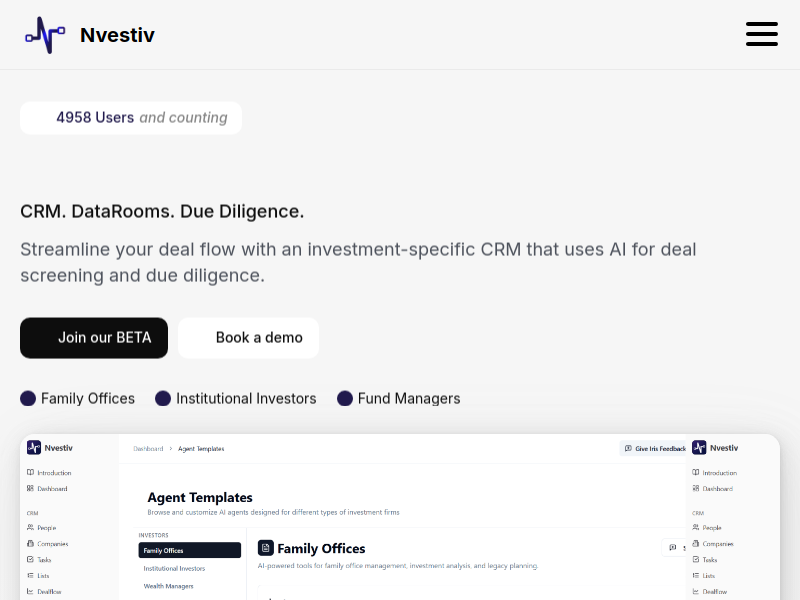The image size is (800, 600).
Task: Click the clipboard icon beside the Family Offices heading
Action: 266,548
